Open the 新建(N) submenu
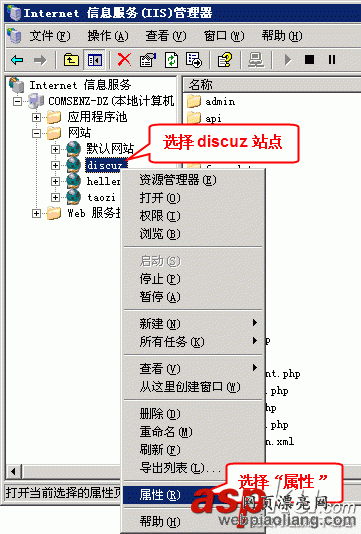361x534 pixels. [193, 323]
